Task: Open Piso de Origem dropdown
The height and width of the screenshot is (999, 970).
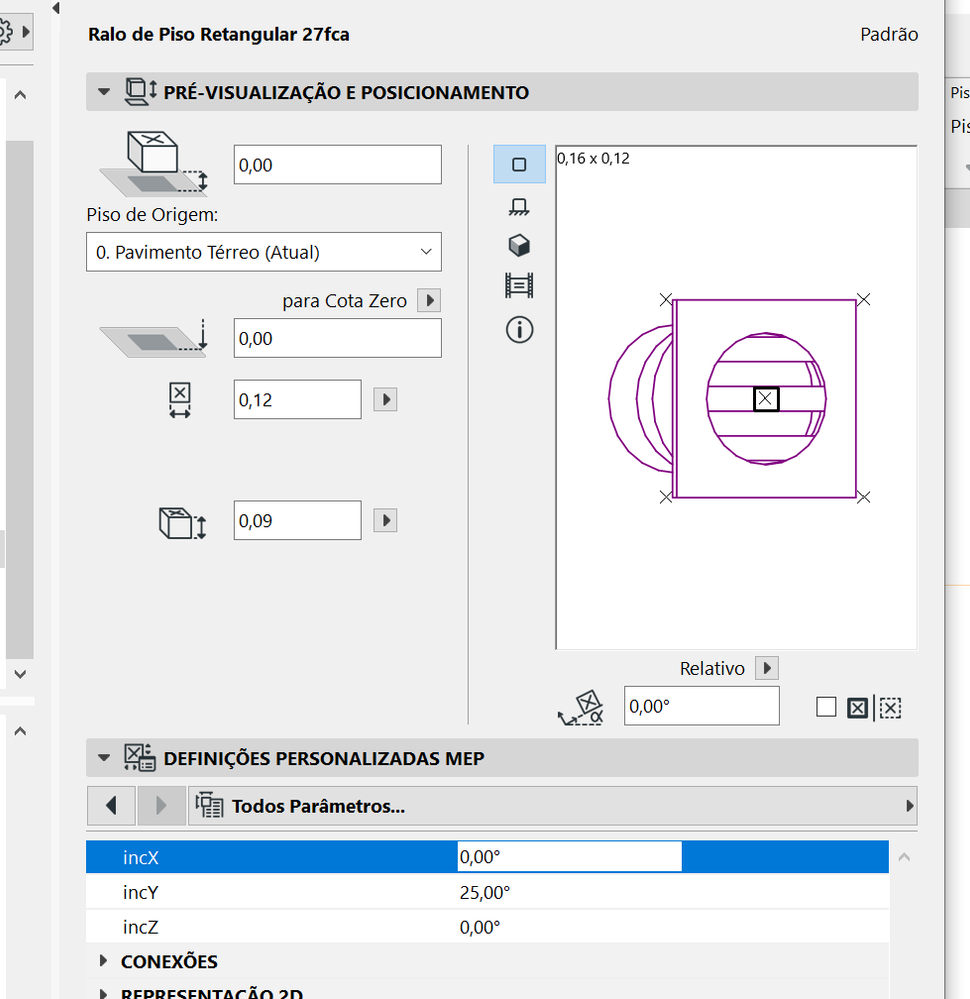Action: (x=264, y=252)
